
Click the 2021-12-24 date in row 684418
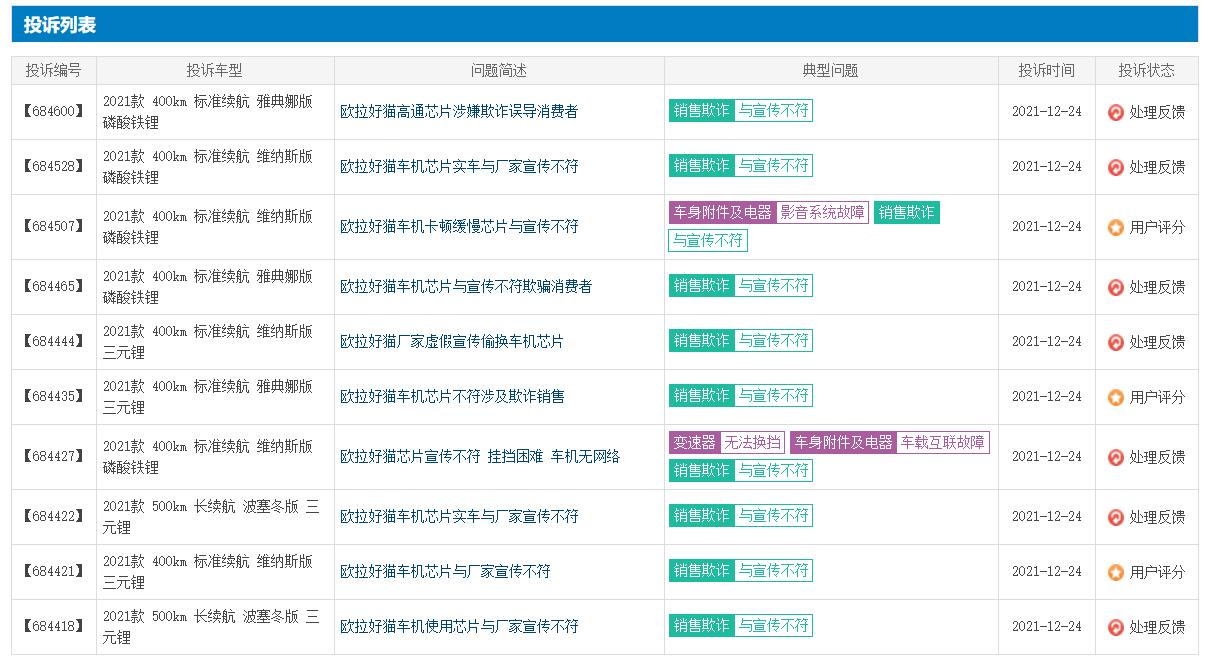(1047, 627)
